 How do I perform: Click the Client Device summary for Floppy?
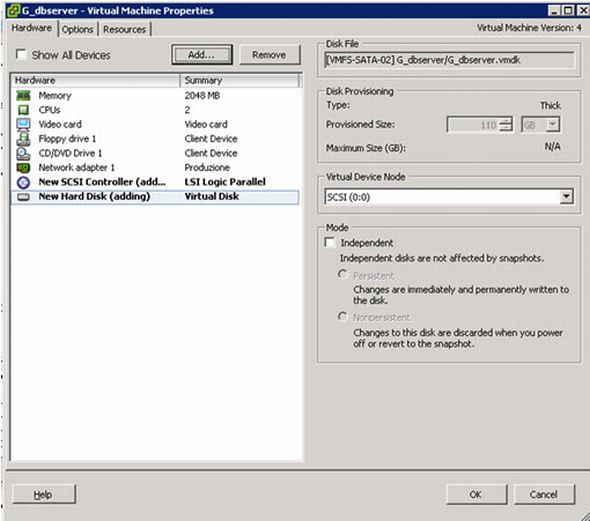click(x=211, y=139)
